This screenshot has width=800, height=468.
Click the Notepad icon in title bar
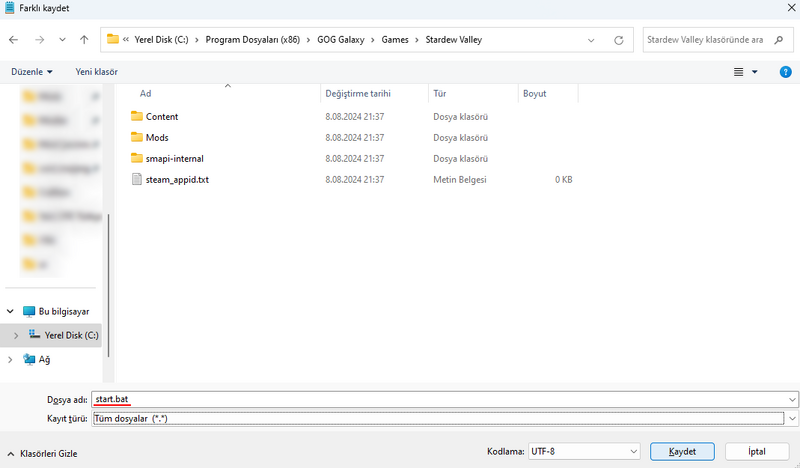pyautogui.click(x=9, y=8)
